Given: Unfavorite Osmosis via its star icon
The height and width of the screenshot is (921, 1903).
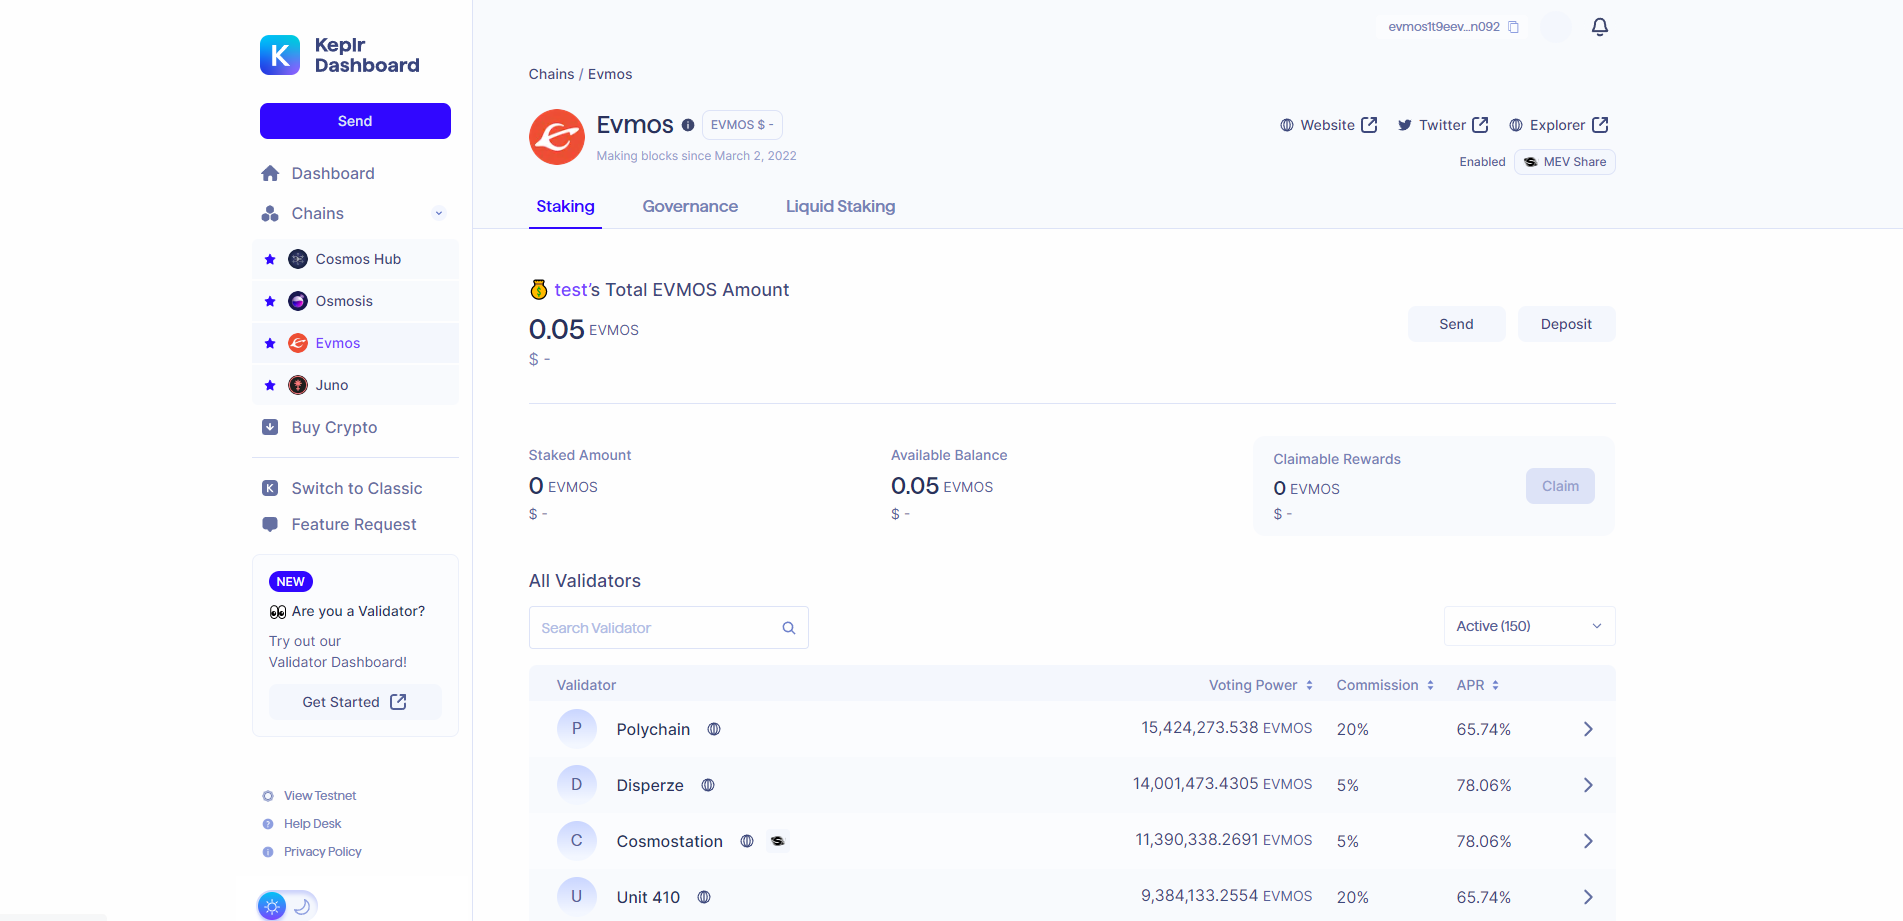Looking at the screenshot, I should coord(270,301).
